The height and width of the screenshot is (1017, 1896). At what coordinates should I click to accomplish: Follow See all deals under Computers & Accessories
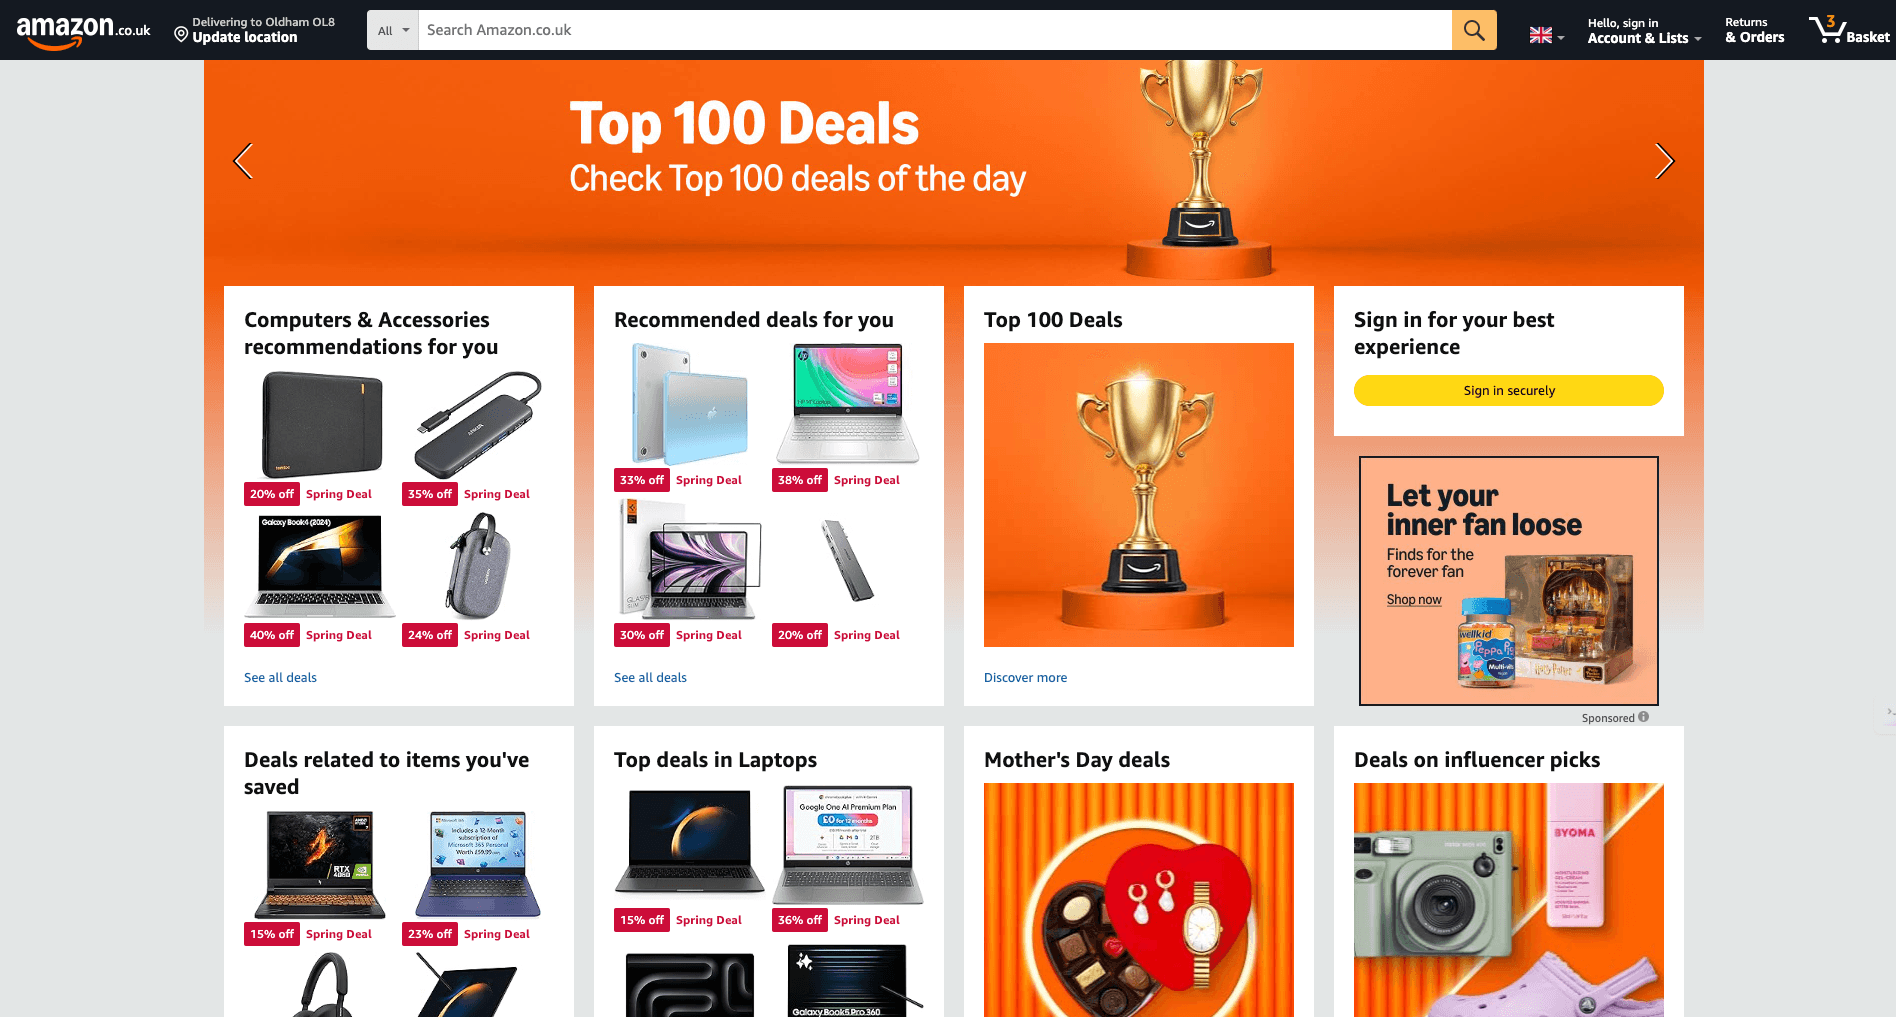pyautogui.click(x=280, y=677)
